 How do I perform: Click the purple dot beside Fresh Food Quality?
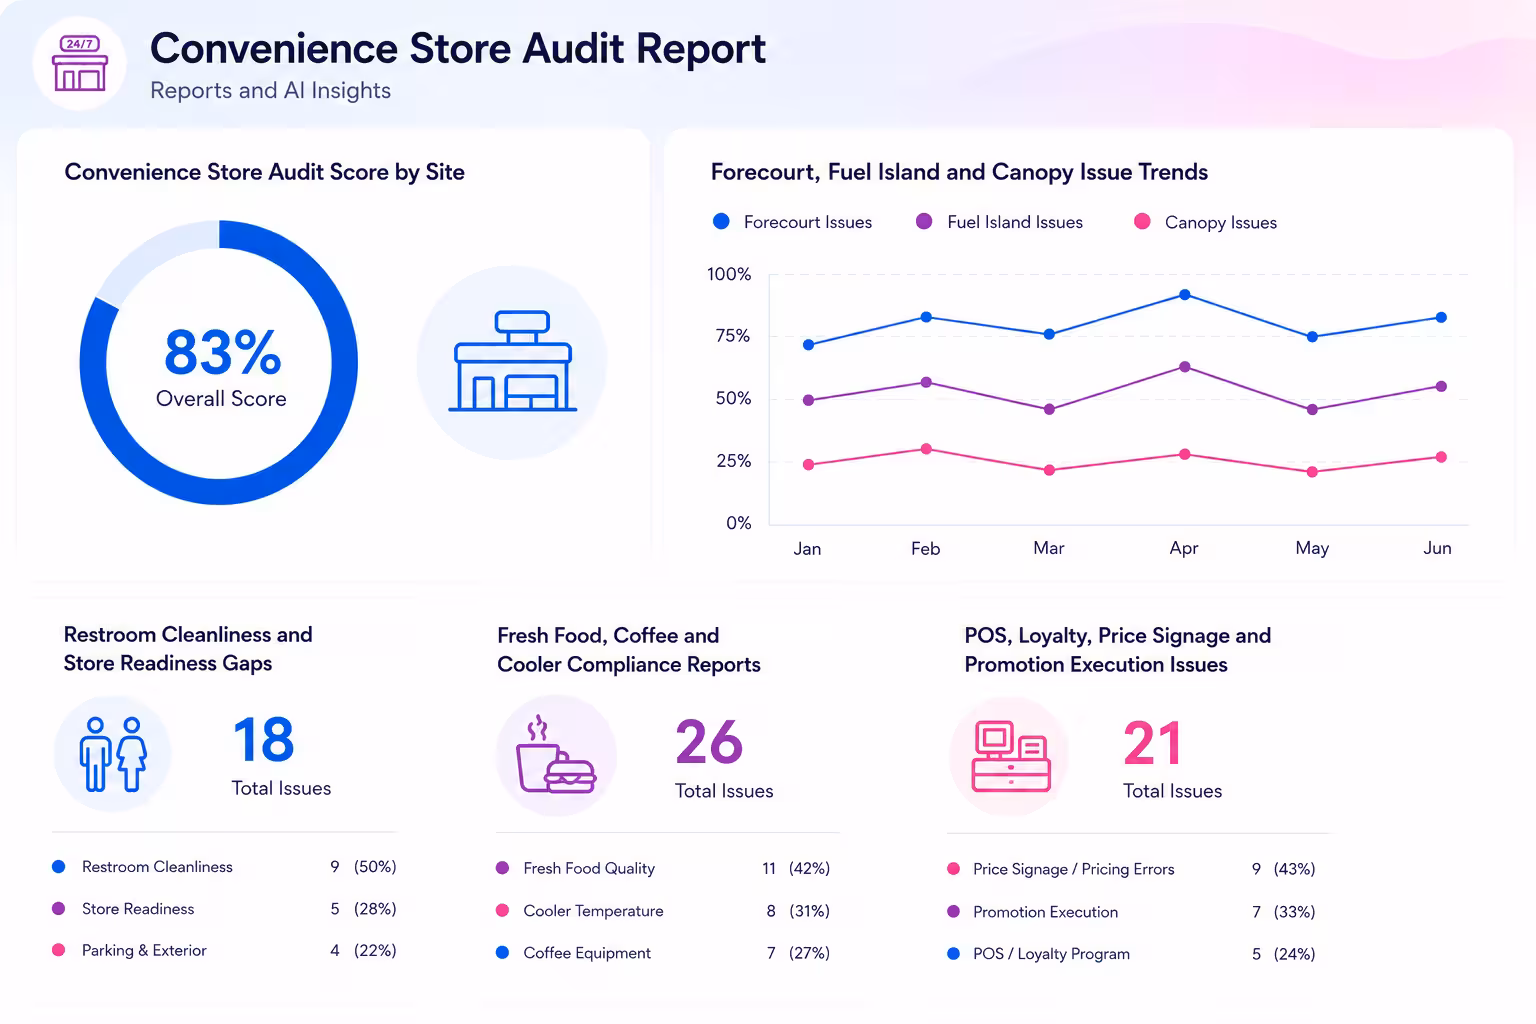click(x=502, y=868)
